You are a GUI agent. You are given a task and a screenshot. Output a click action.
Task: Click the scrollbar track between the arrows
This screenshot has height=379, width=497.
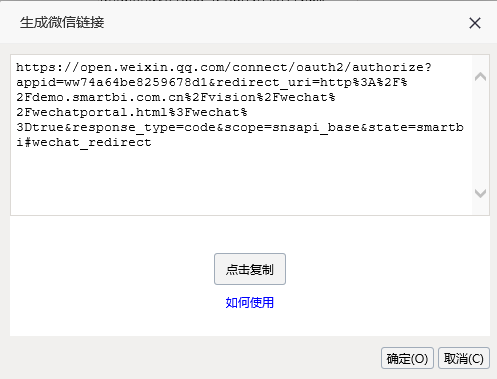point(480,135)
